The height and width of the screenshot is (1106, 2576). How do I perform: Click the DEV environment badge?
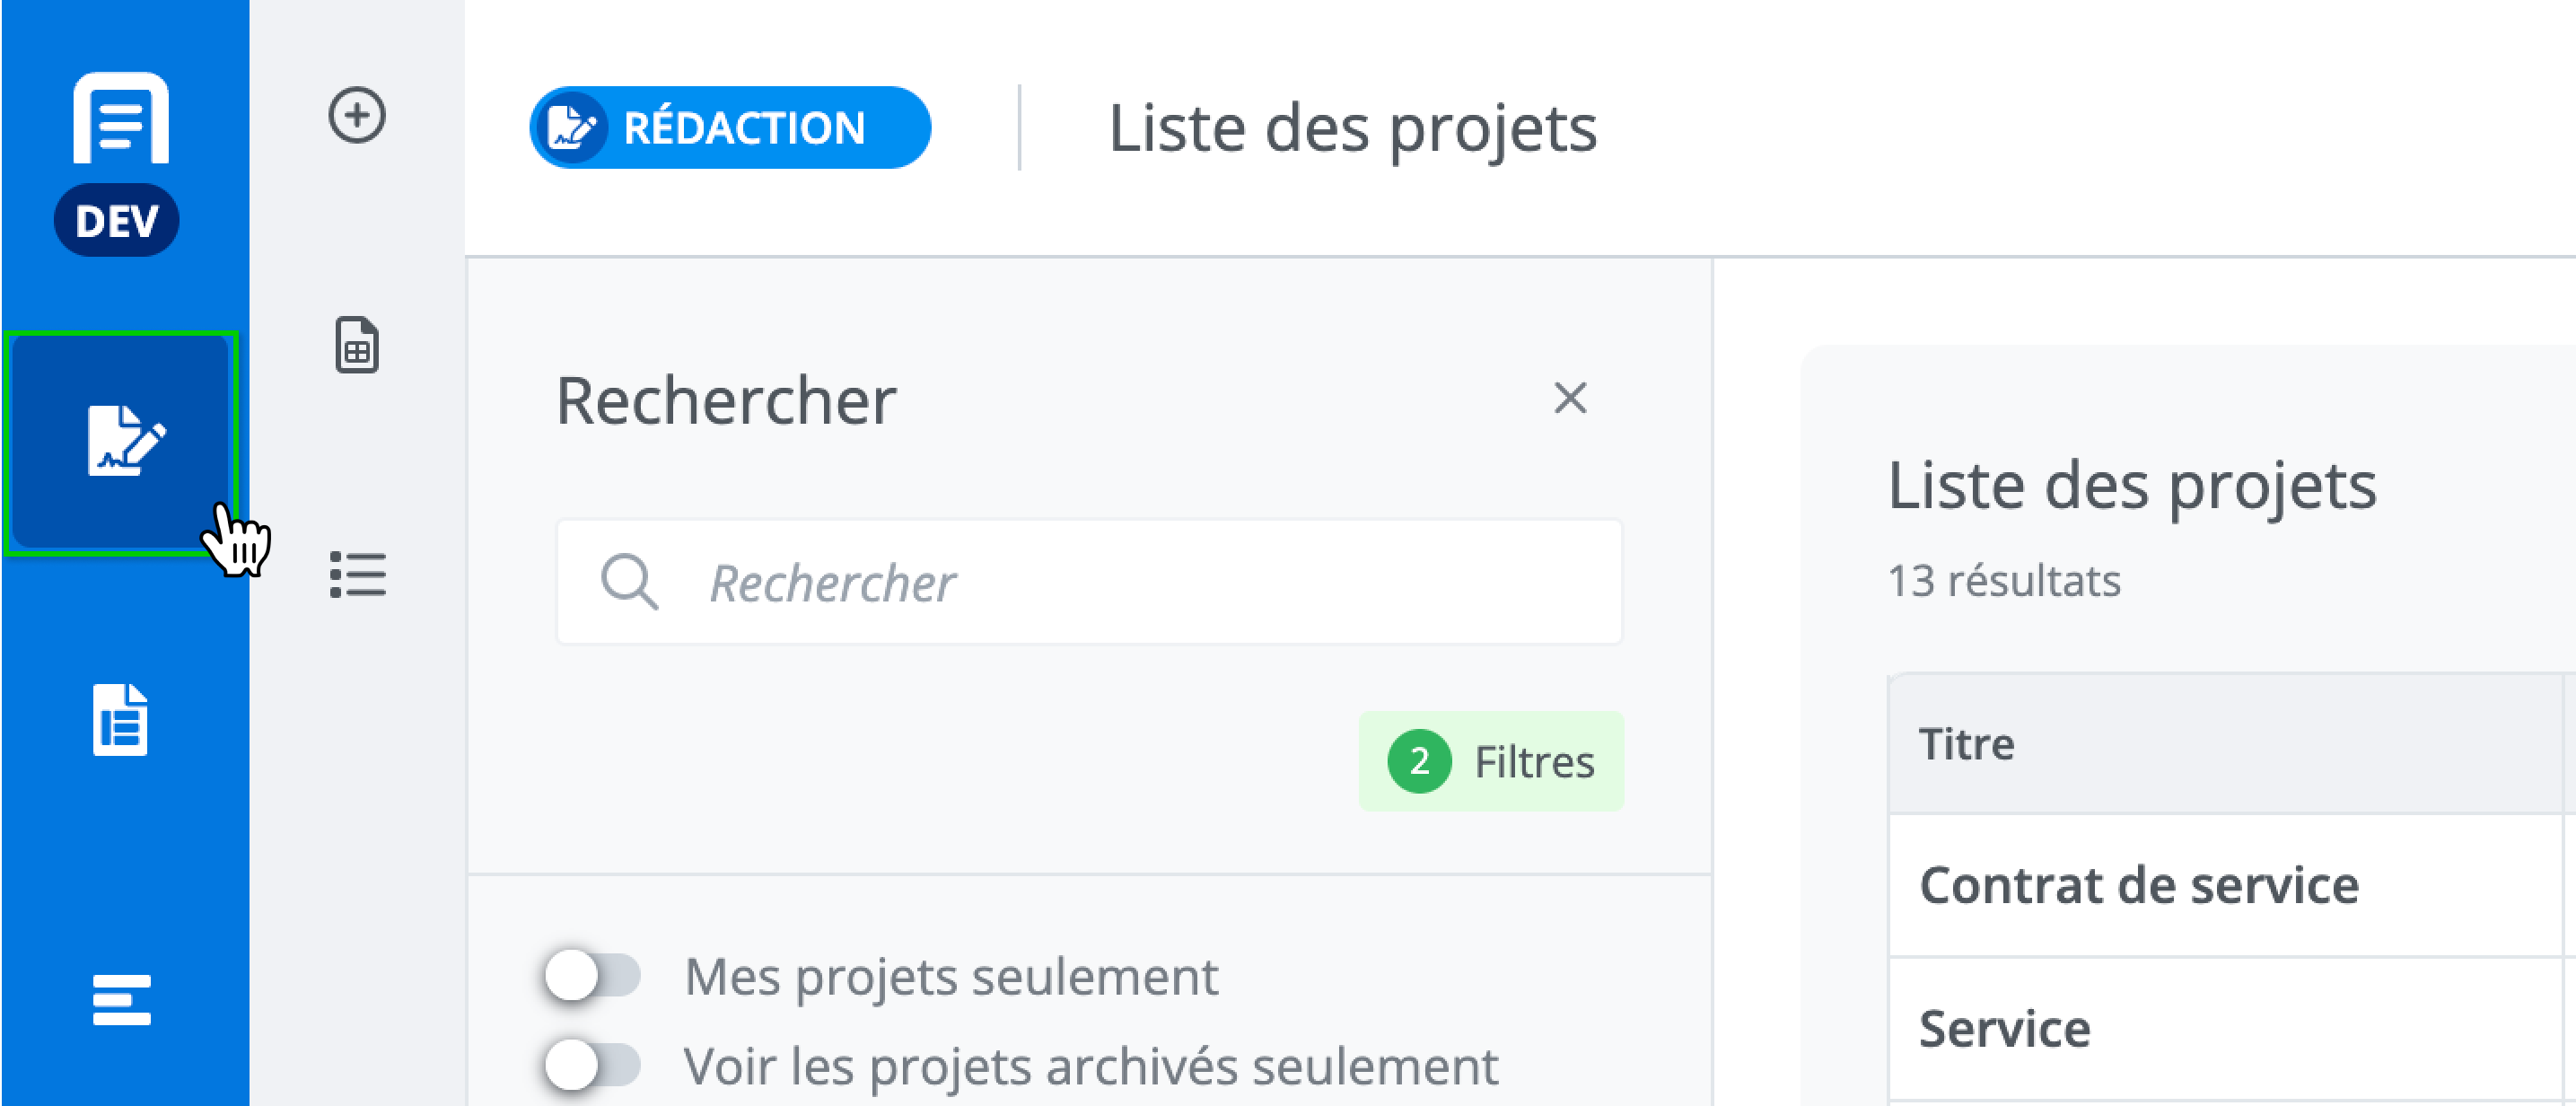[x=117, y=221]
